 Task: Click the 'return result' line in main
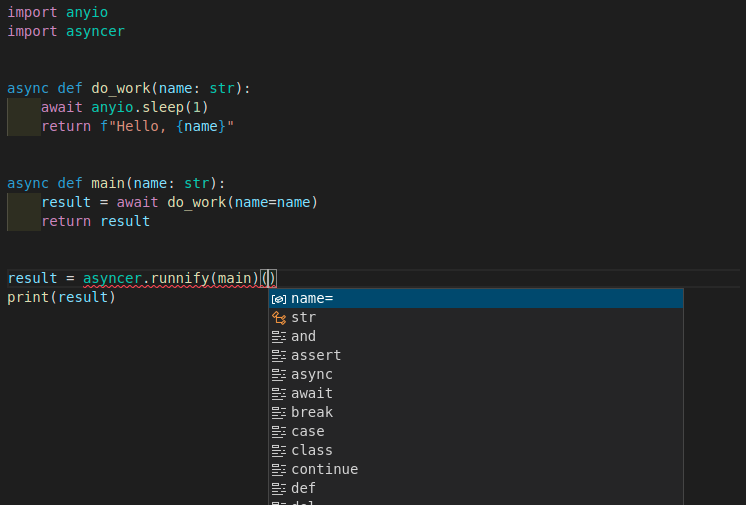tap(95, 221)
